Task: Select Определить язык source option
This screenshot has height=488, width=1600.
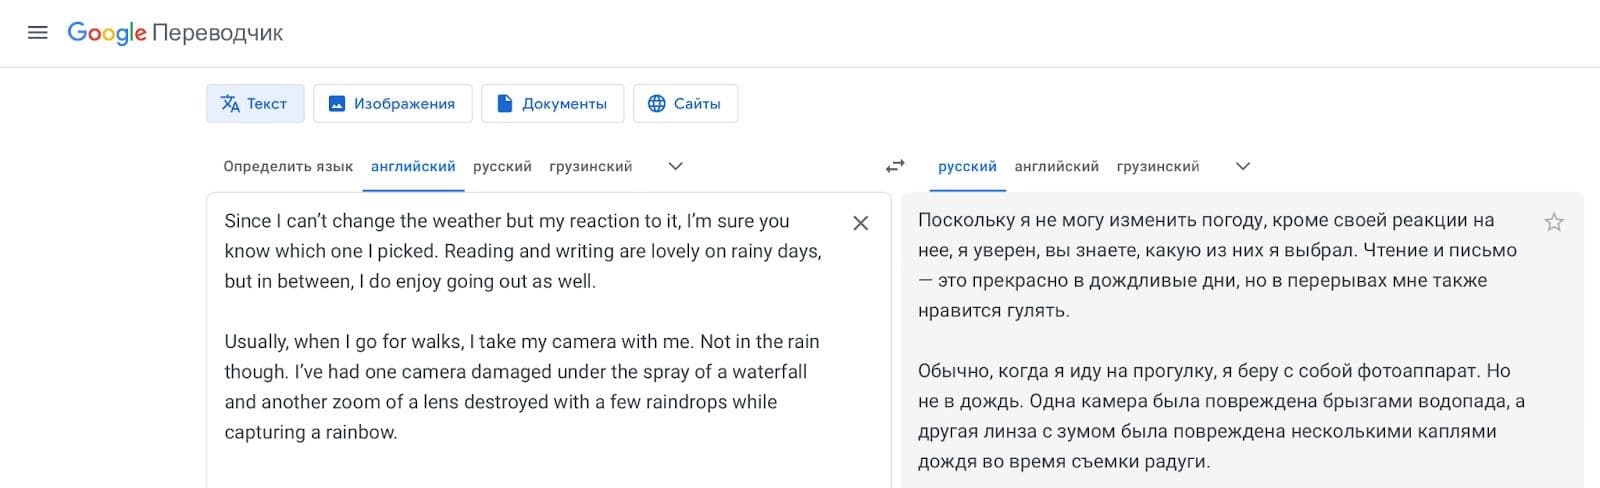Action: (x=288, y=166)
